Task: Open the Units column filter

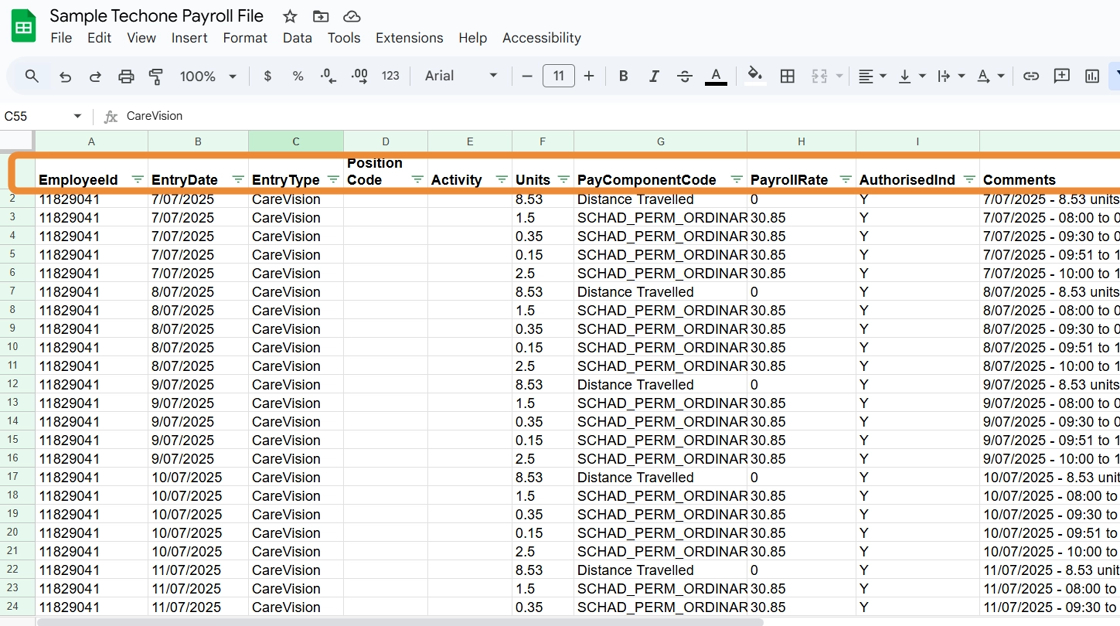Action: coord(563,179)
